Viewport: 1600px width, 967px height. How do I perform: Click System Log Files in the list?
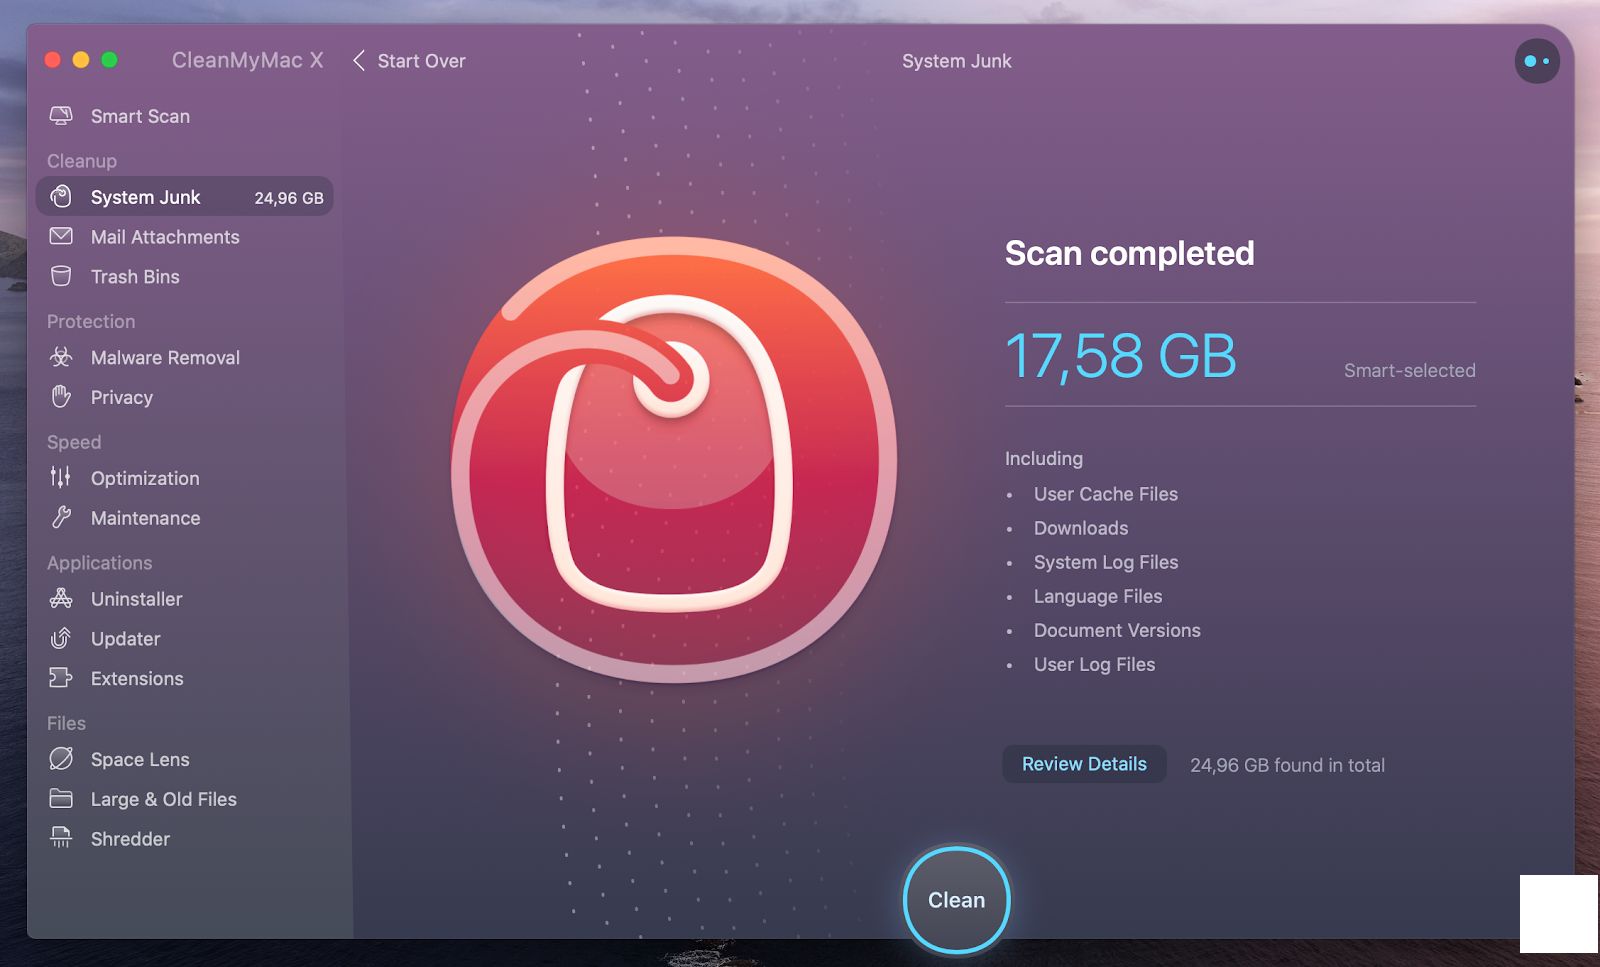click(1106, 562)
